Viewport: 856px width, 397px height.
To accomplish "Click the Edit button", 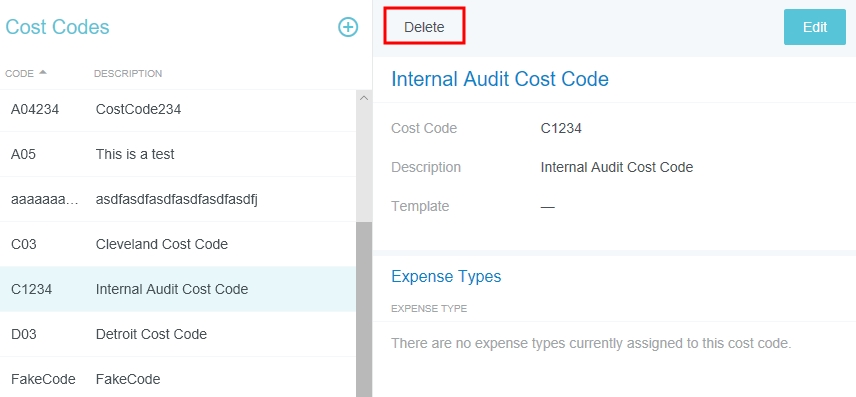I will tap(815, 27).
